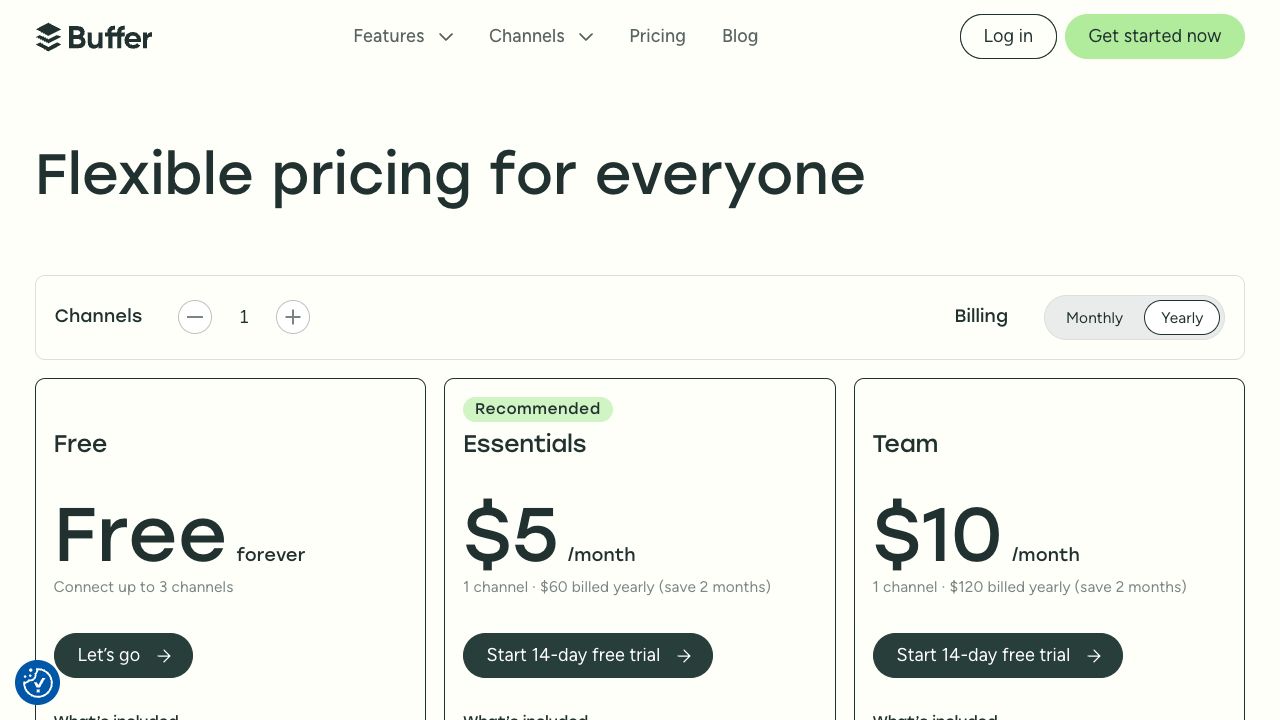Screen dimensions: 1280x720
Task: Go to the Pricing page
Action: tap(657, 36)
